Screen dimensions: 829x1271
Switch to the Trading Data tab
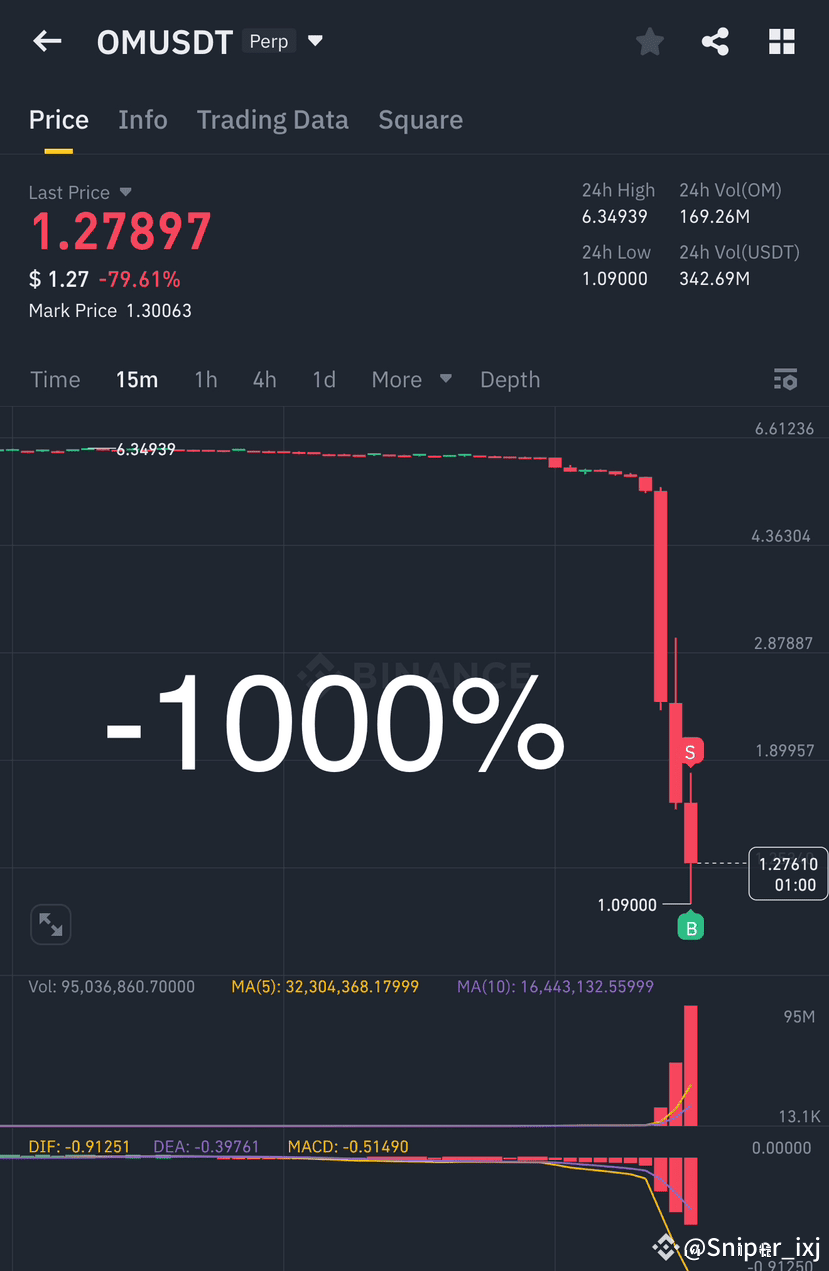(272, 120)
